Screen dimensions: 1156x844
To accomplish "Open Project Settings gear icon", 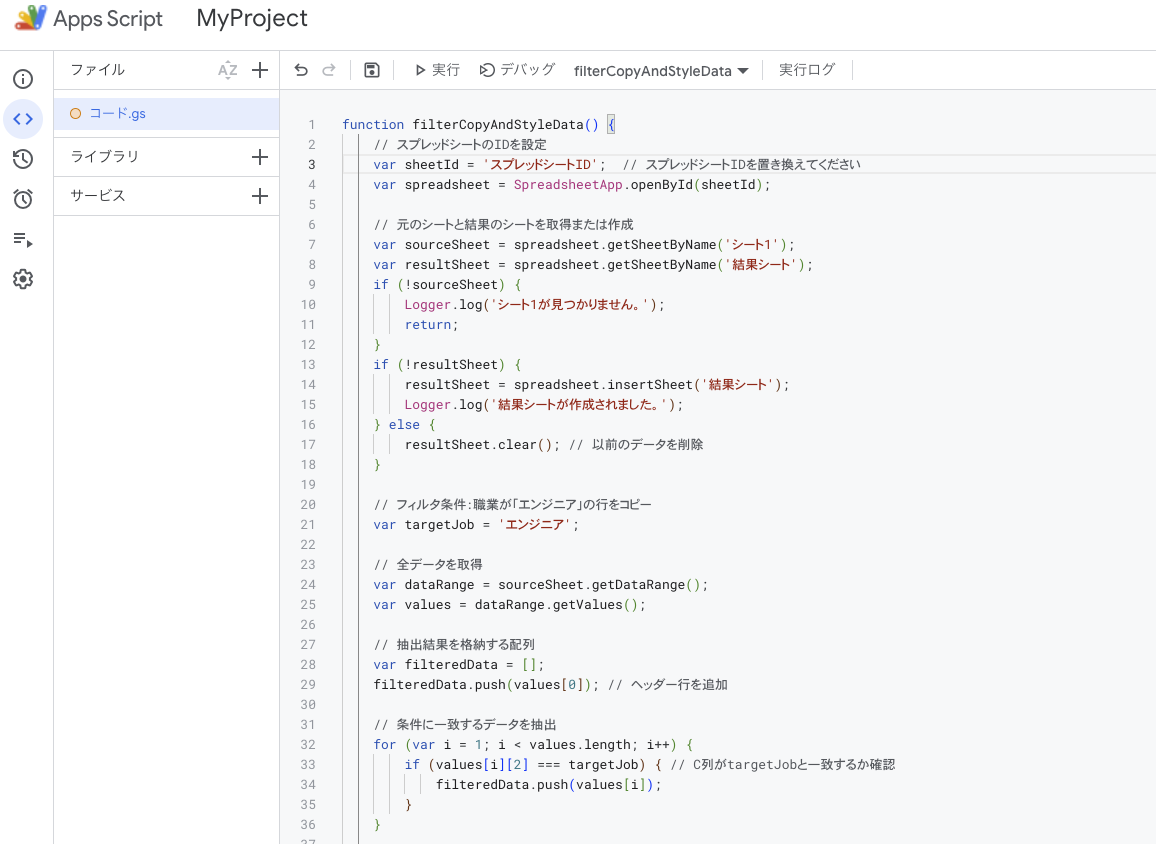I will (x=23, y=279).
